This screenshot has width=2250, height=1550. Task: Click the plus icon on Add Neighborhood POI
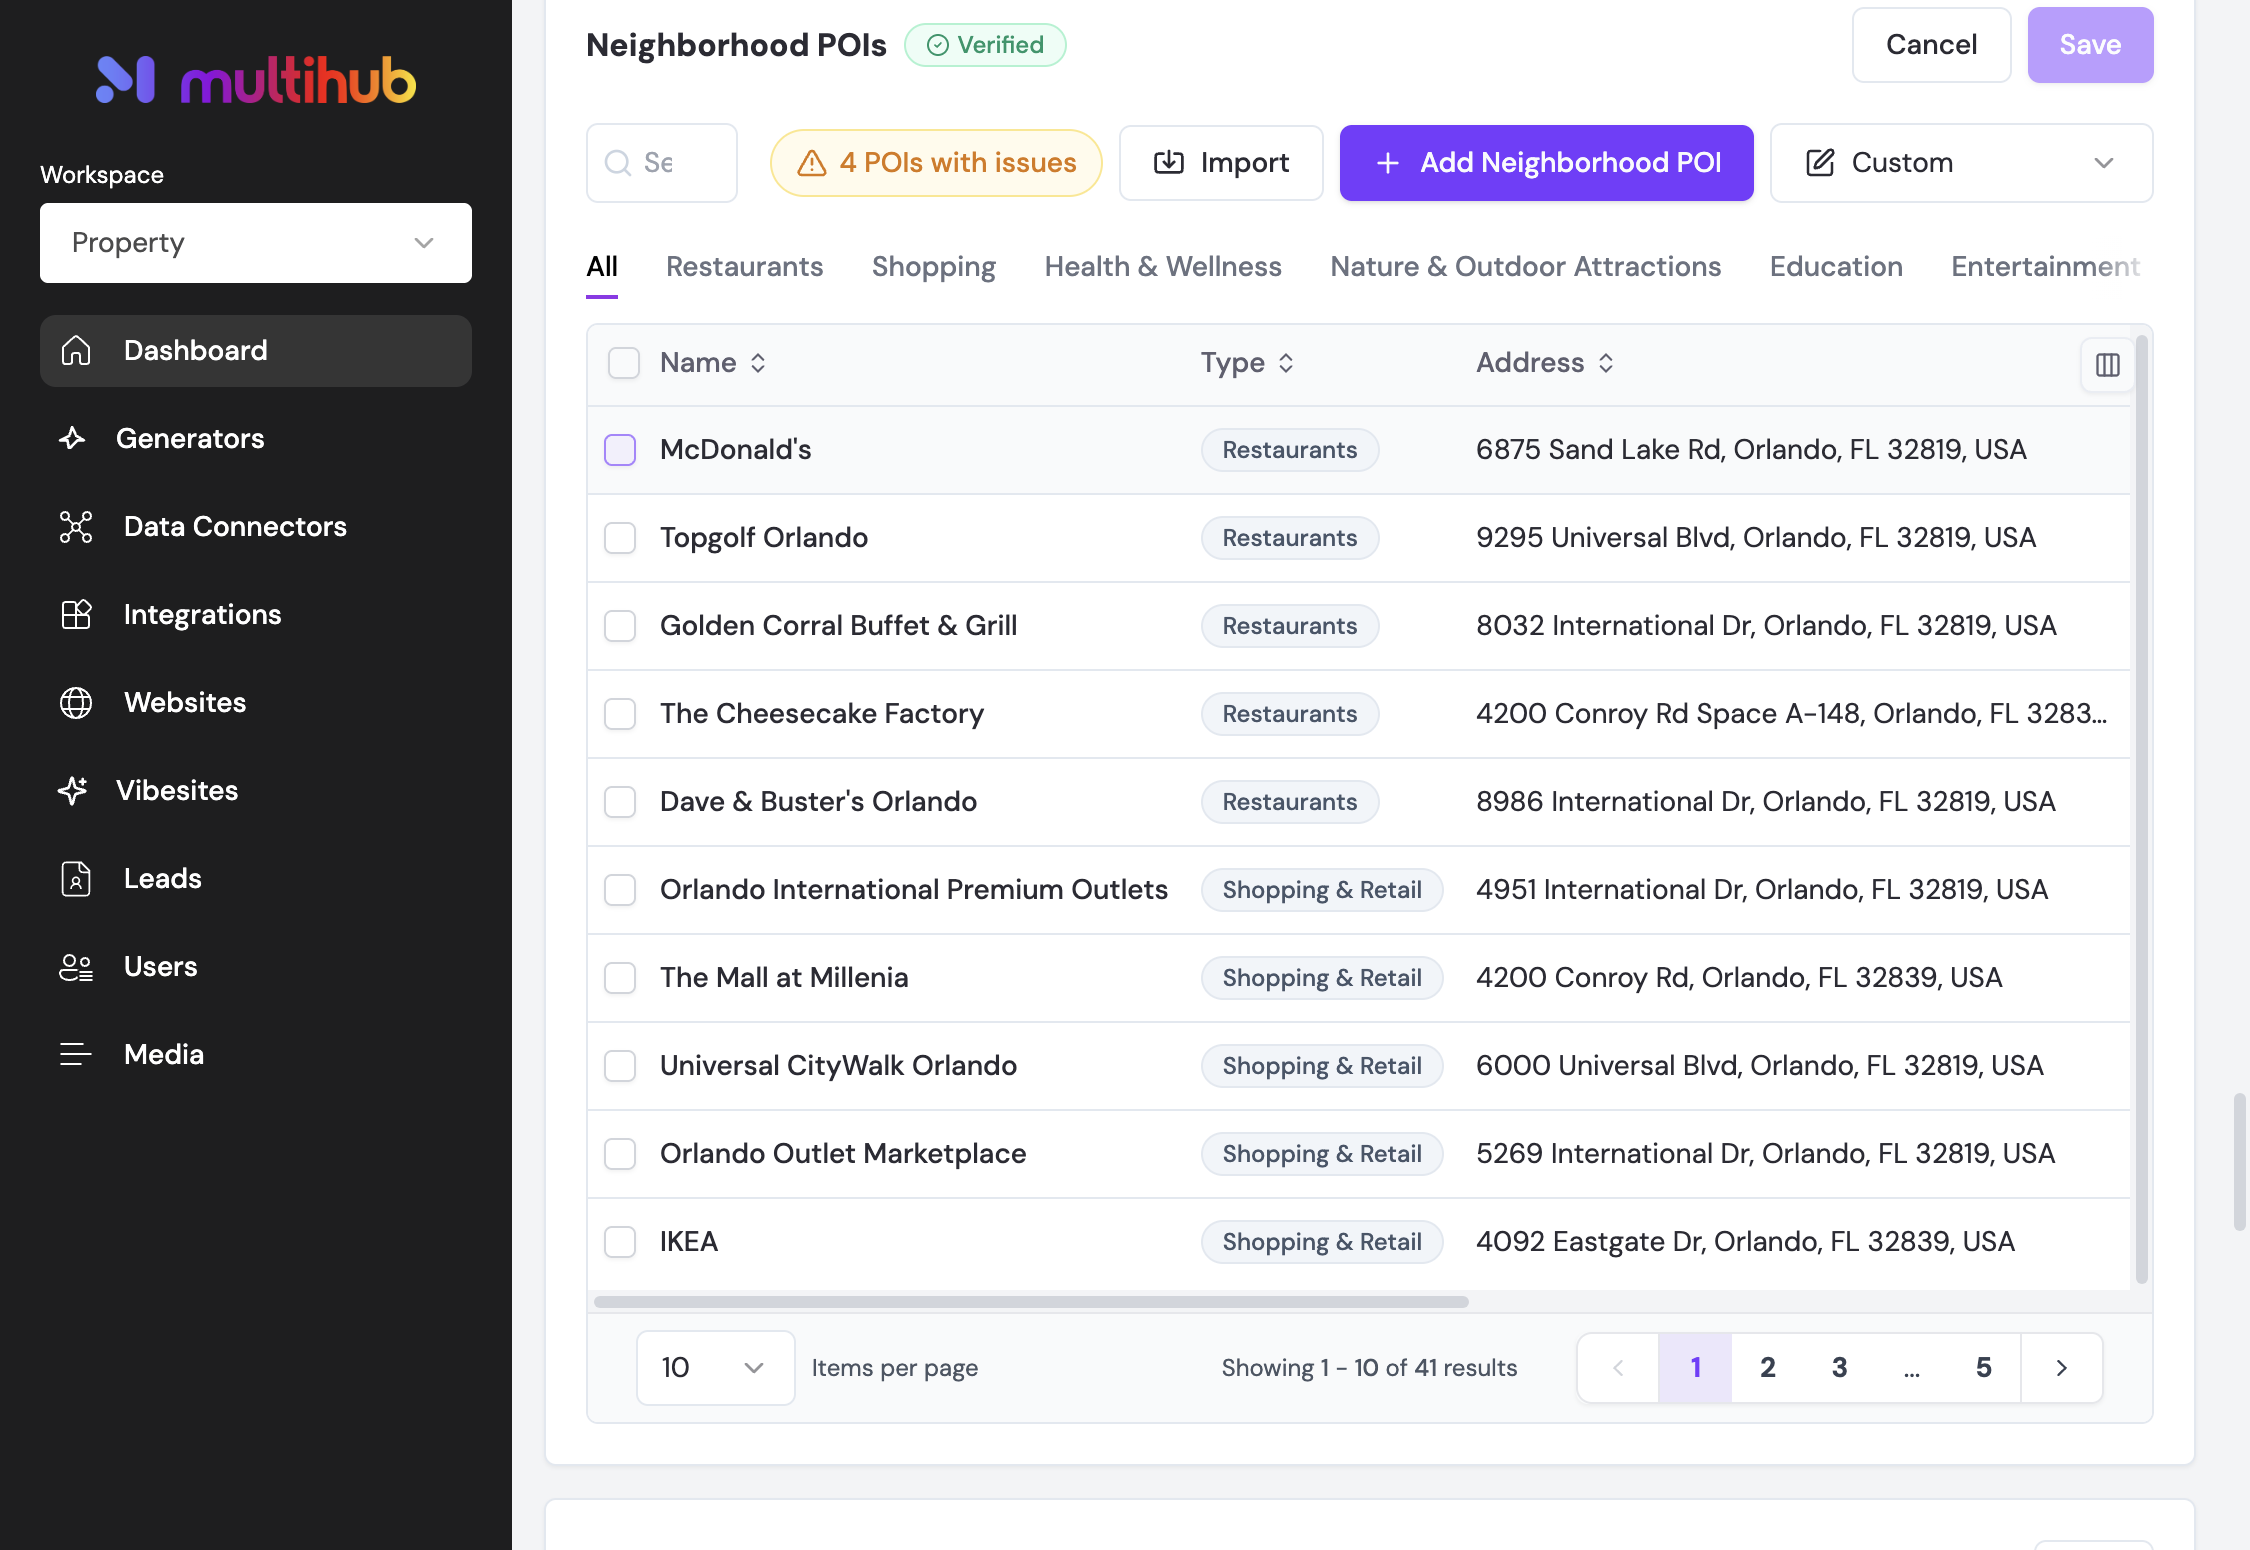click(x=1387, y=163)
